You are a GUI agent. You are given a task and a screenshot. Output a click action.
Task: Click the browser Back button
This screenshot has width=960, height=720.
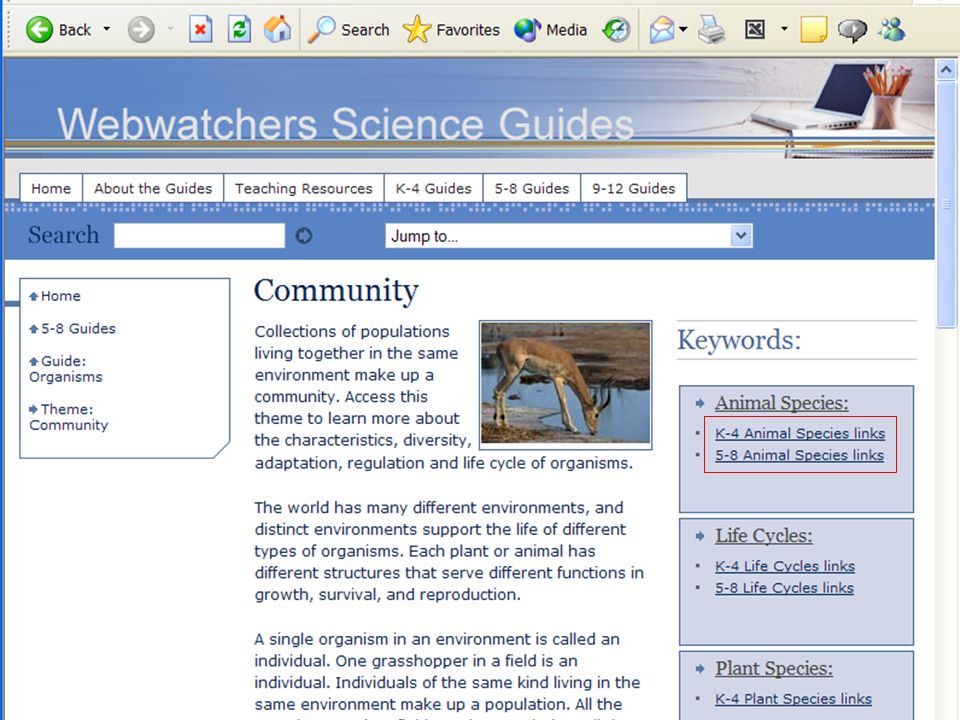click(x=58, y=29)
